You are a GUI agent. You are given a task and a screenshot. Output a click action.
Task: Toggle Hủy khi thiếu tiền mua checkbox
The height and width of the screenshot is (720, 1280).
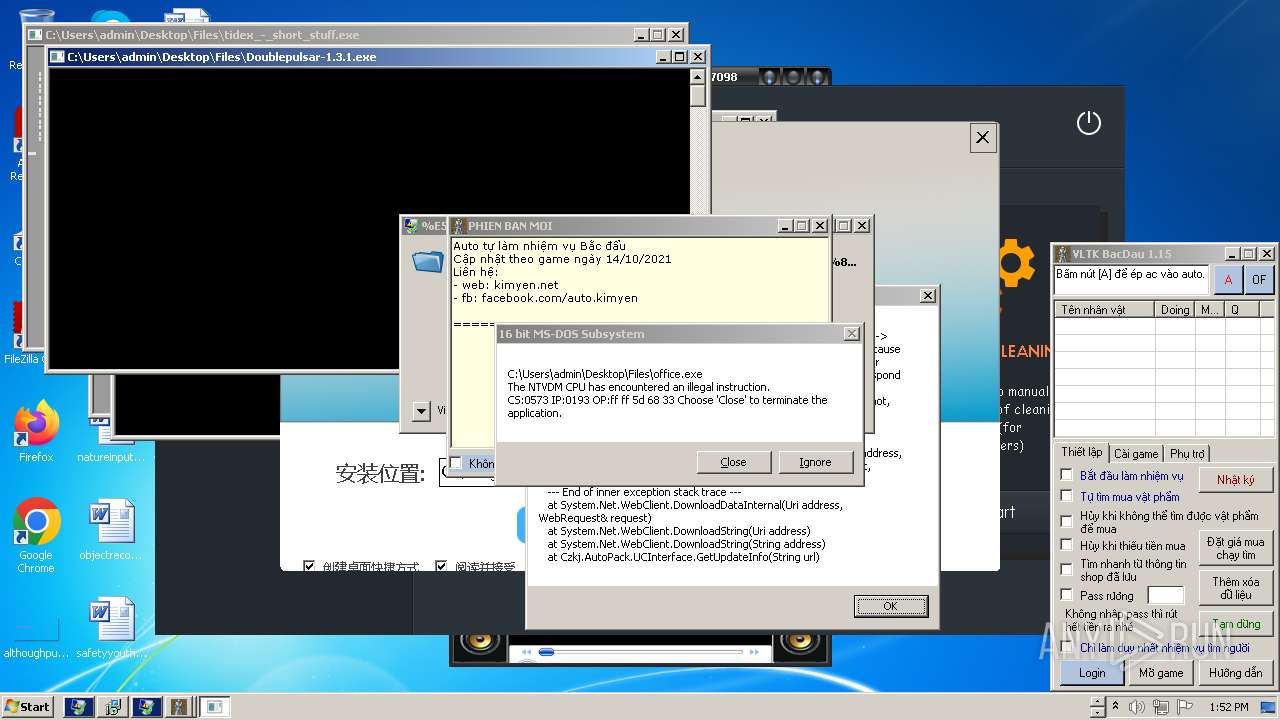click(x=1067, y=545)
